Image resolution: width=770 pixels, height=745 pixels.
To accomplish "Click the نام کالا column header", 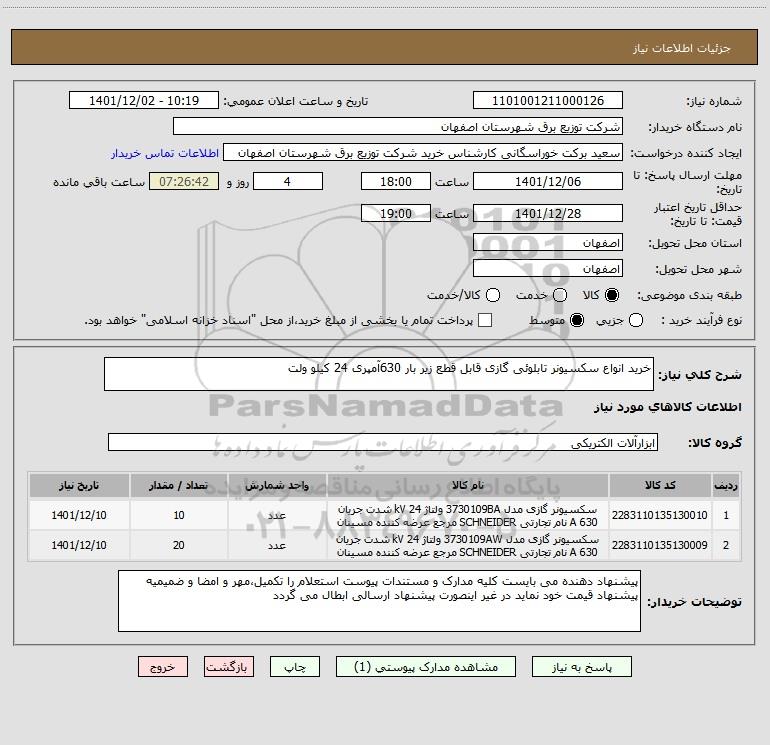I will (x=468, y=485).
